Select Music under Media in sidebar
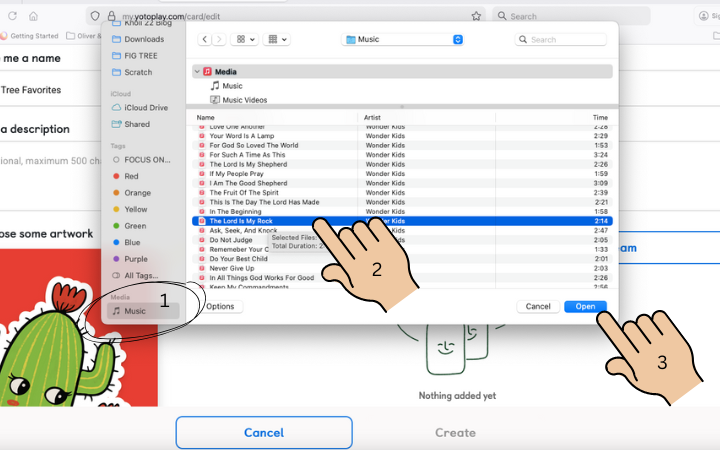 coord(134,311)
